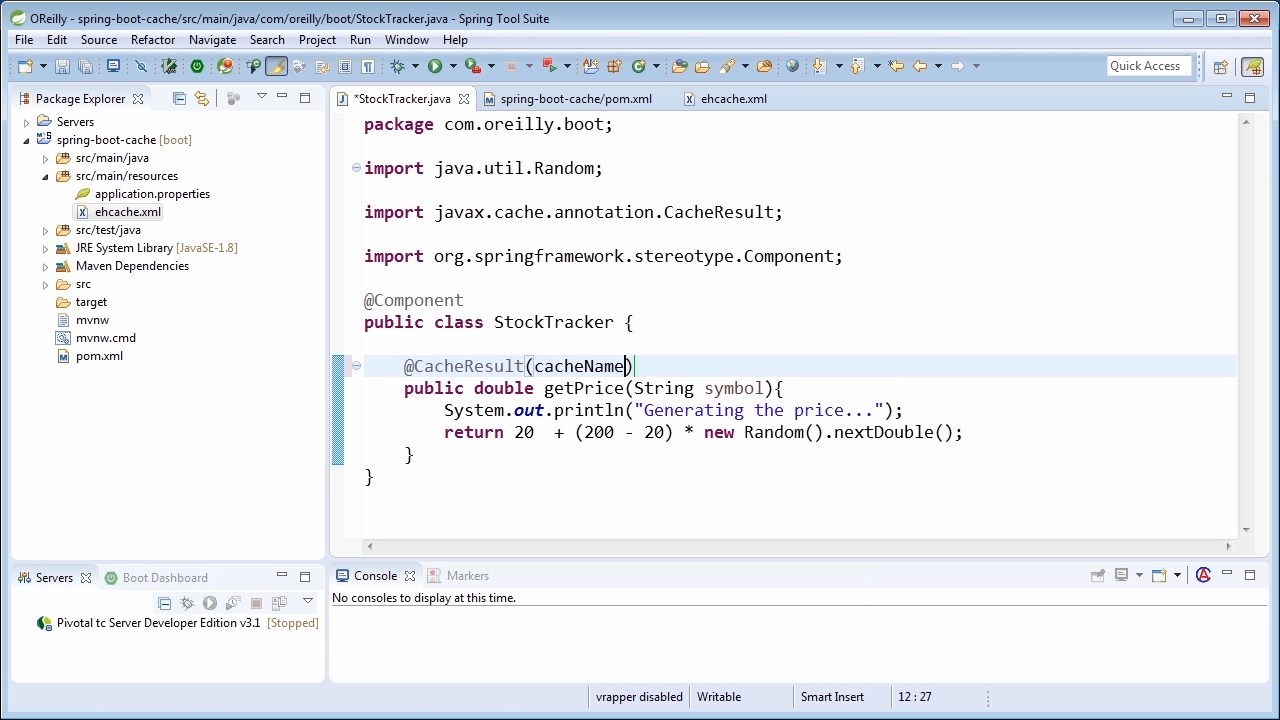Open the Run configurations dropdown arrow

coord(453,66)
